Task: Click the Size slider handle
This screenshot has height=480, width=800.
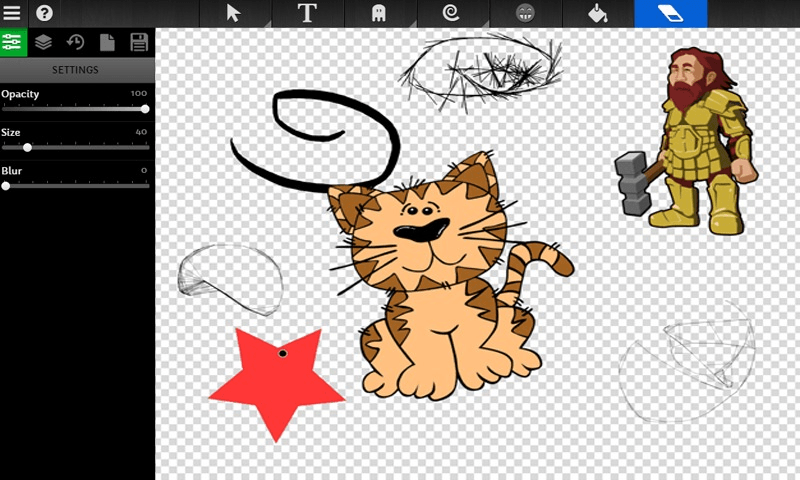Action: click(x=27, y=147)
